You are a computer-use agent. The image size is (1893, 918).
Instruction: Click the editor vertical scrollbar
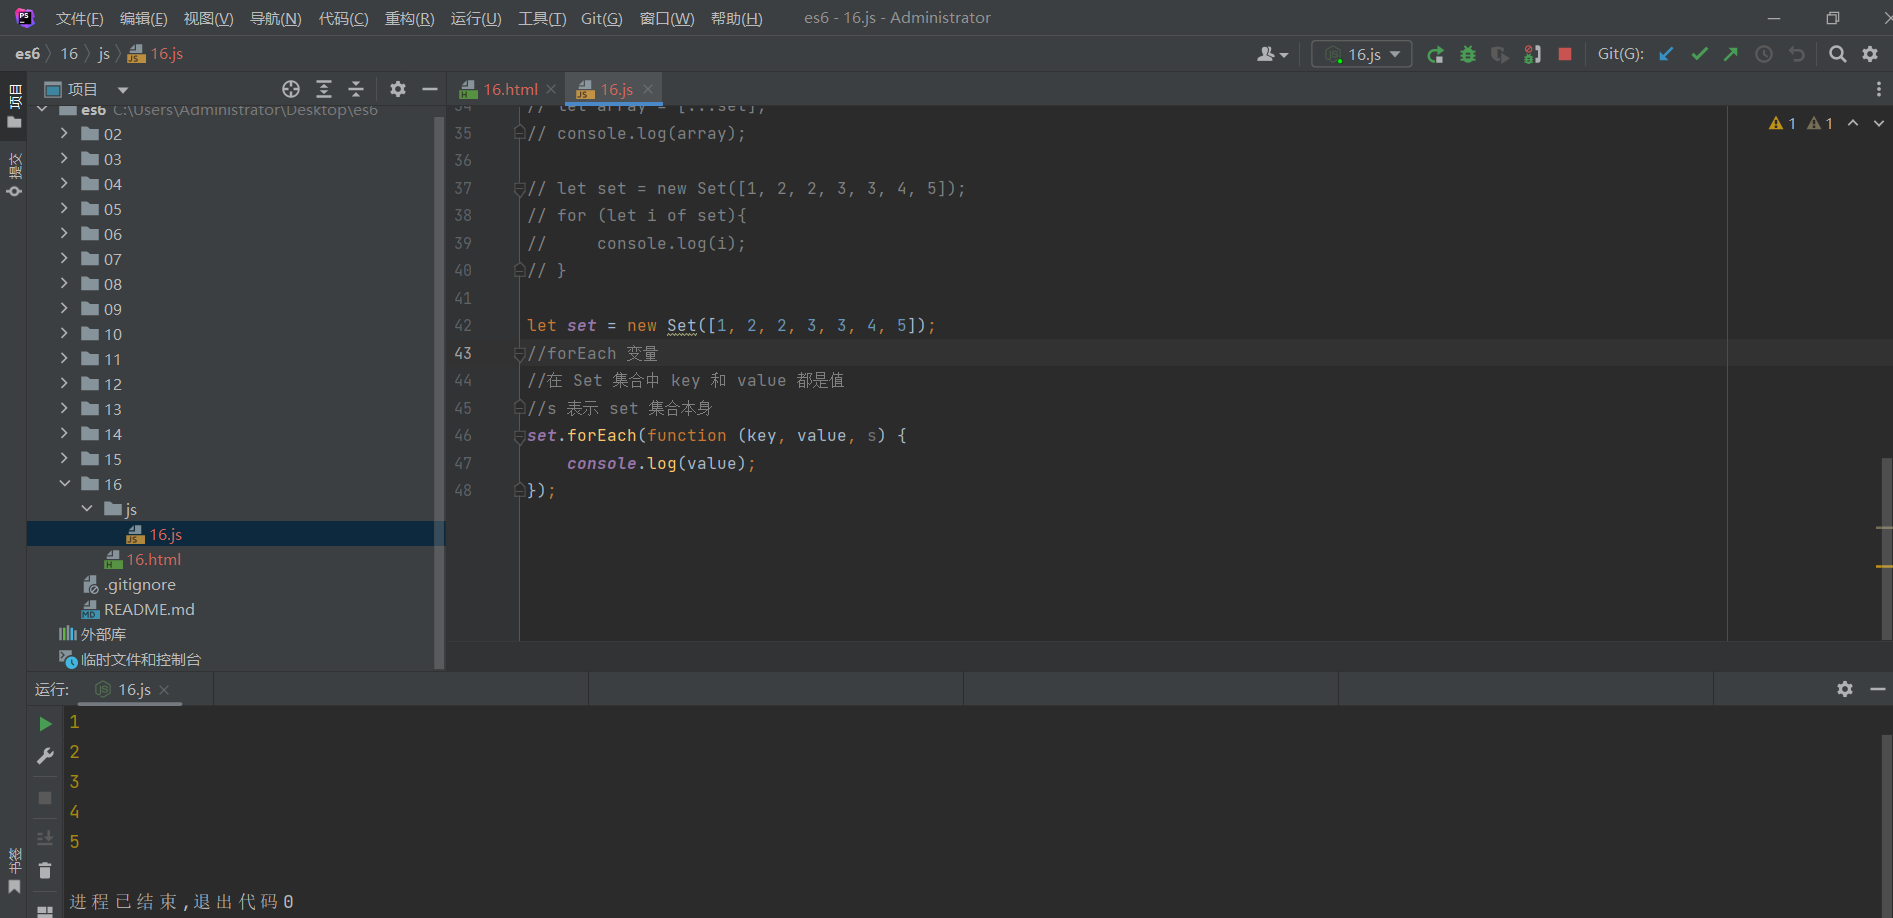(1886, 548)
